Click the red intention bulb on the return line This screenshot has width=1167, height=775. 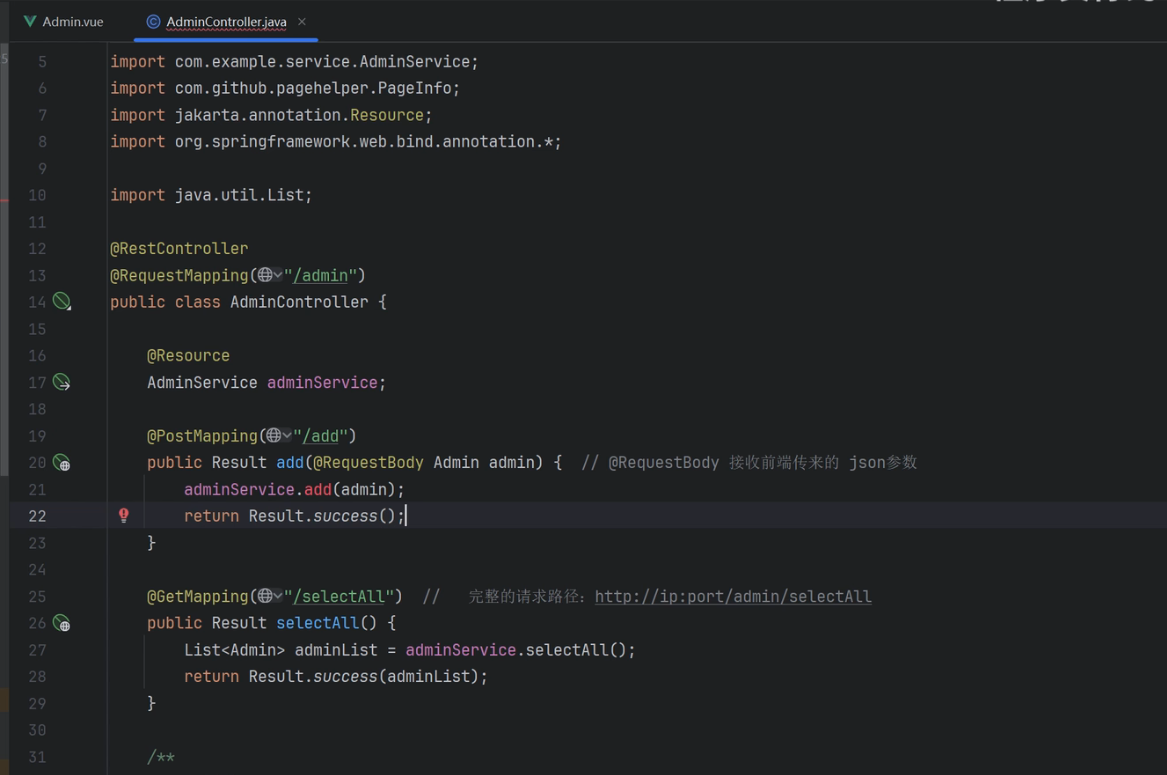(x=124, y=515)
